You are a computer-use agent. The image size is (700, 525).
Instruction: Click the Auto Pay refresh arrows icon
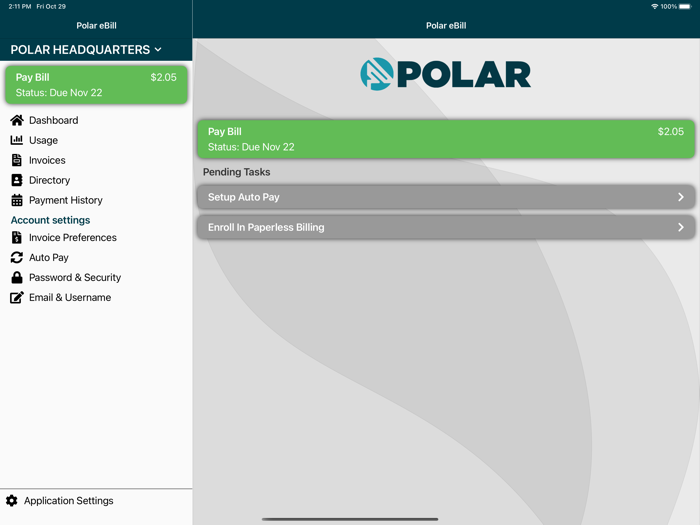(17, 258)
